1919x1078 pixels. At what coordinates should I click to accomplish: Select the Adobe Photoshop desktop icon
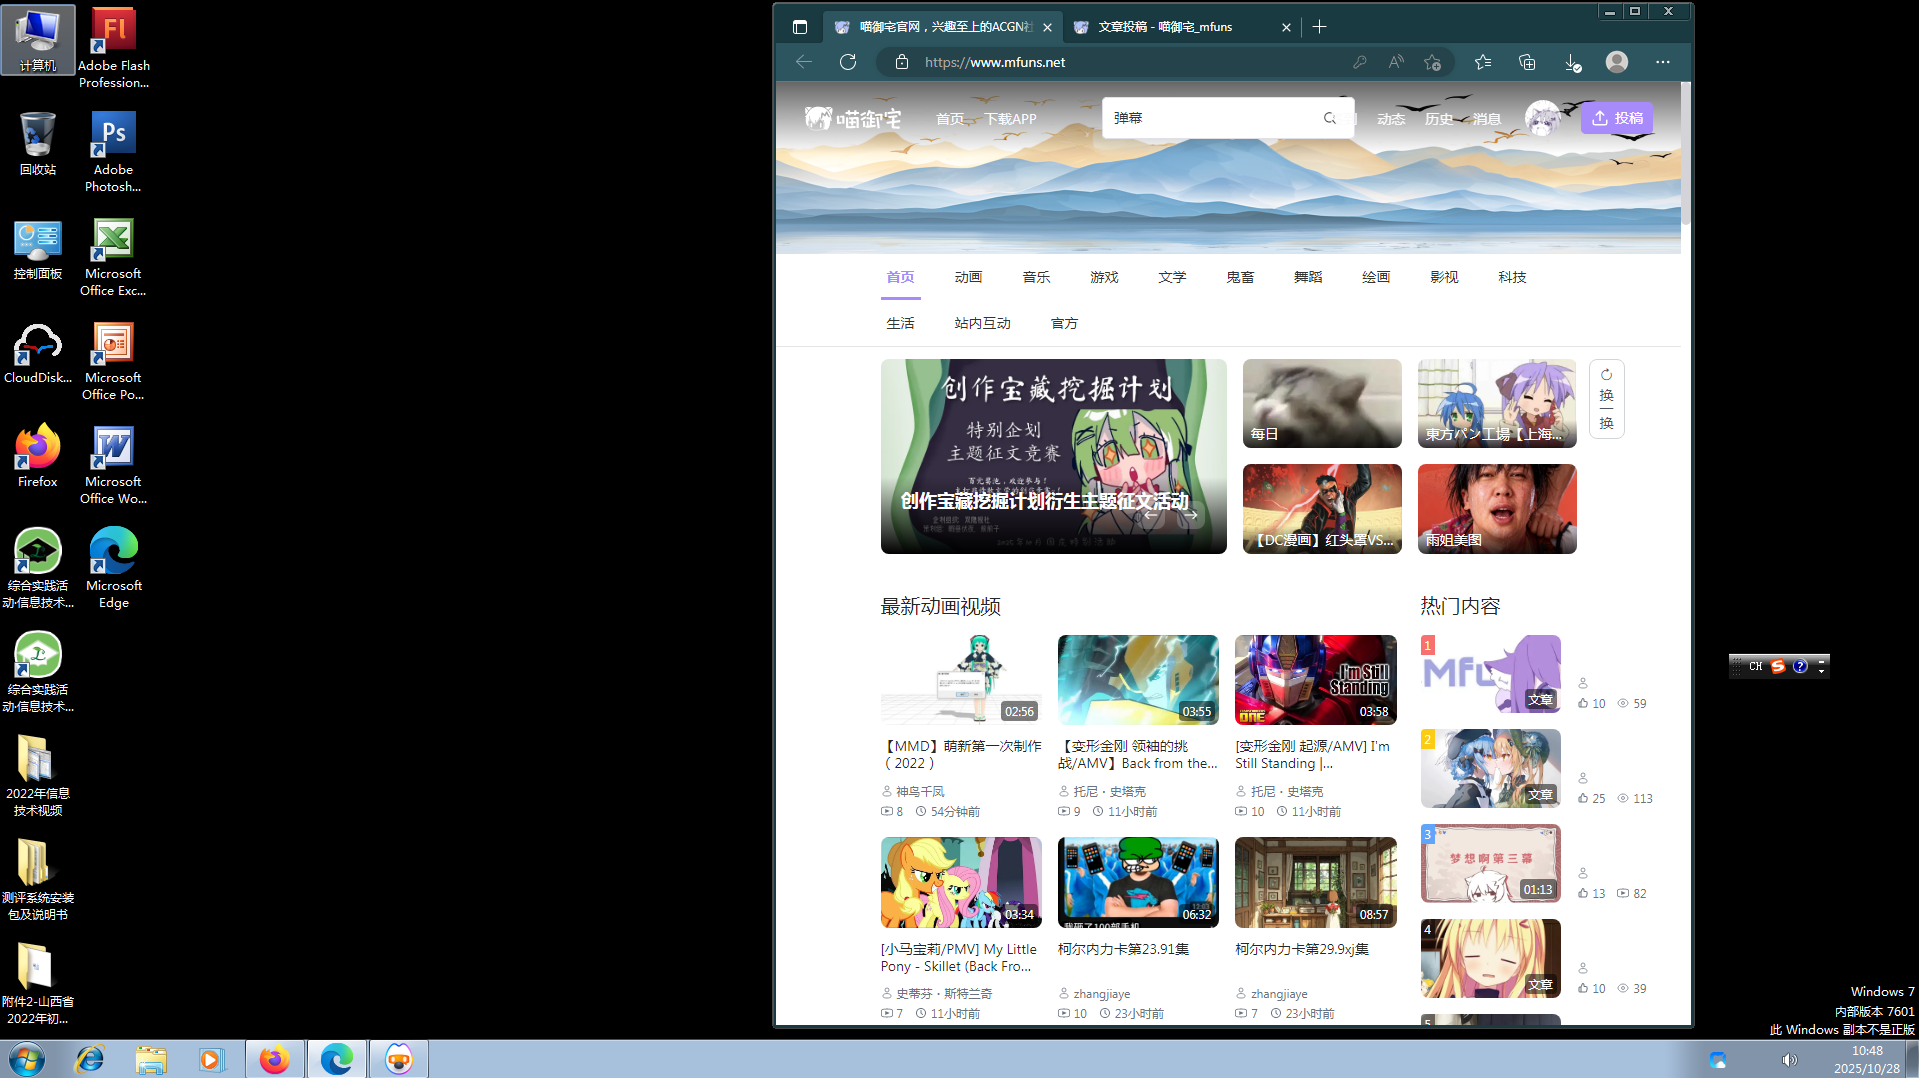tap(112, 132)
